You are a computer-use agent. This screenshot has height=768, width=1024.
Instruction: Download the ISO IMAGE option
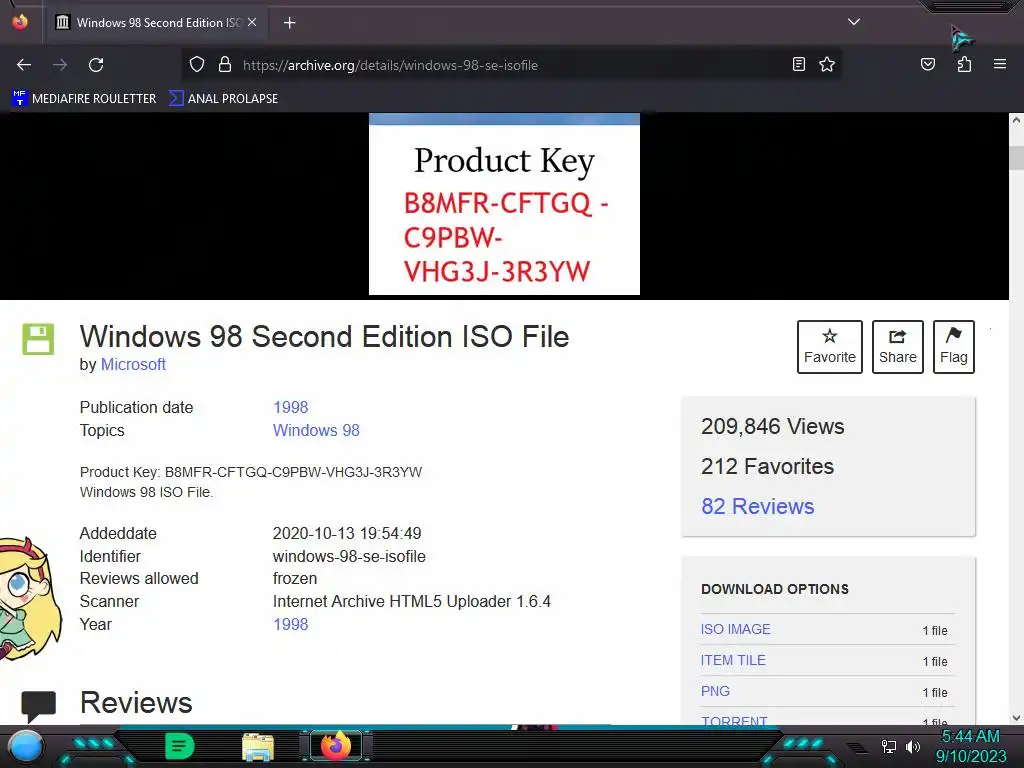click(x=735, y=629)
